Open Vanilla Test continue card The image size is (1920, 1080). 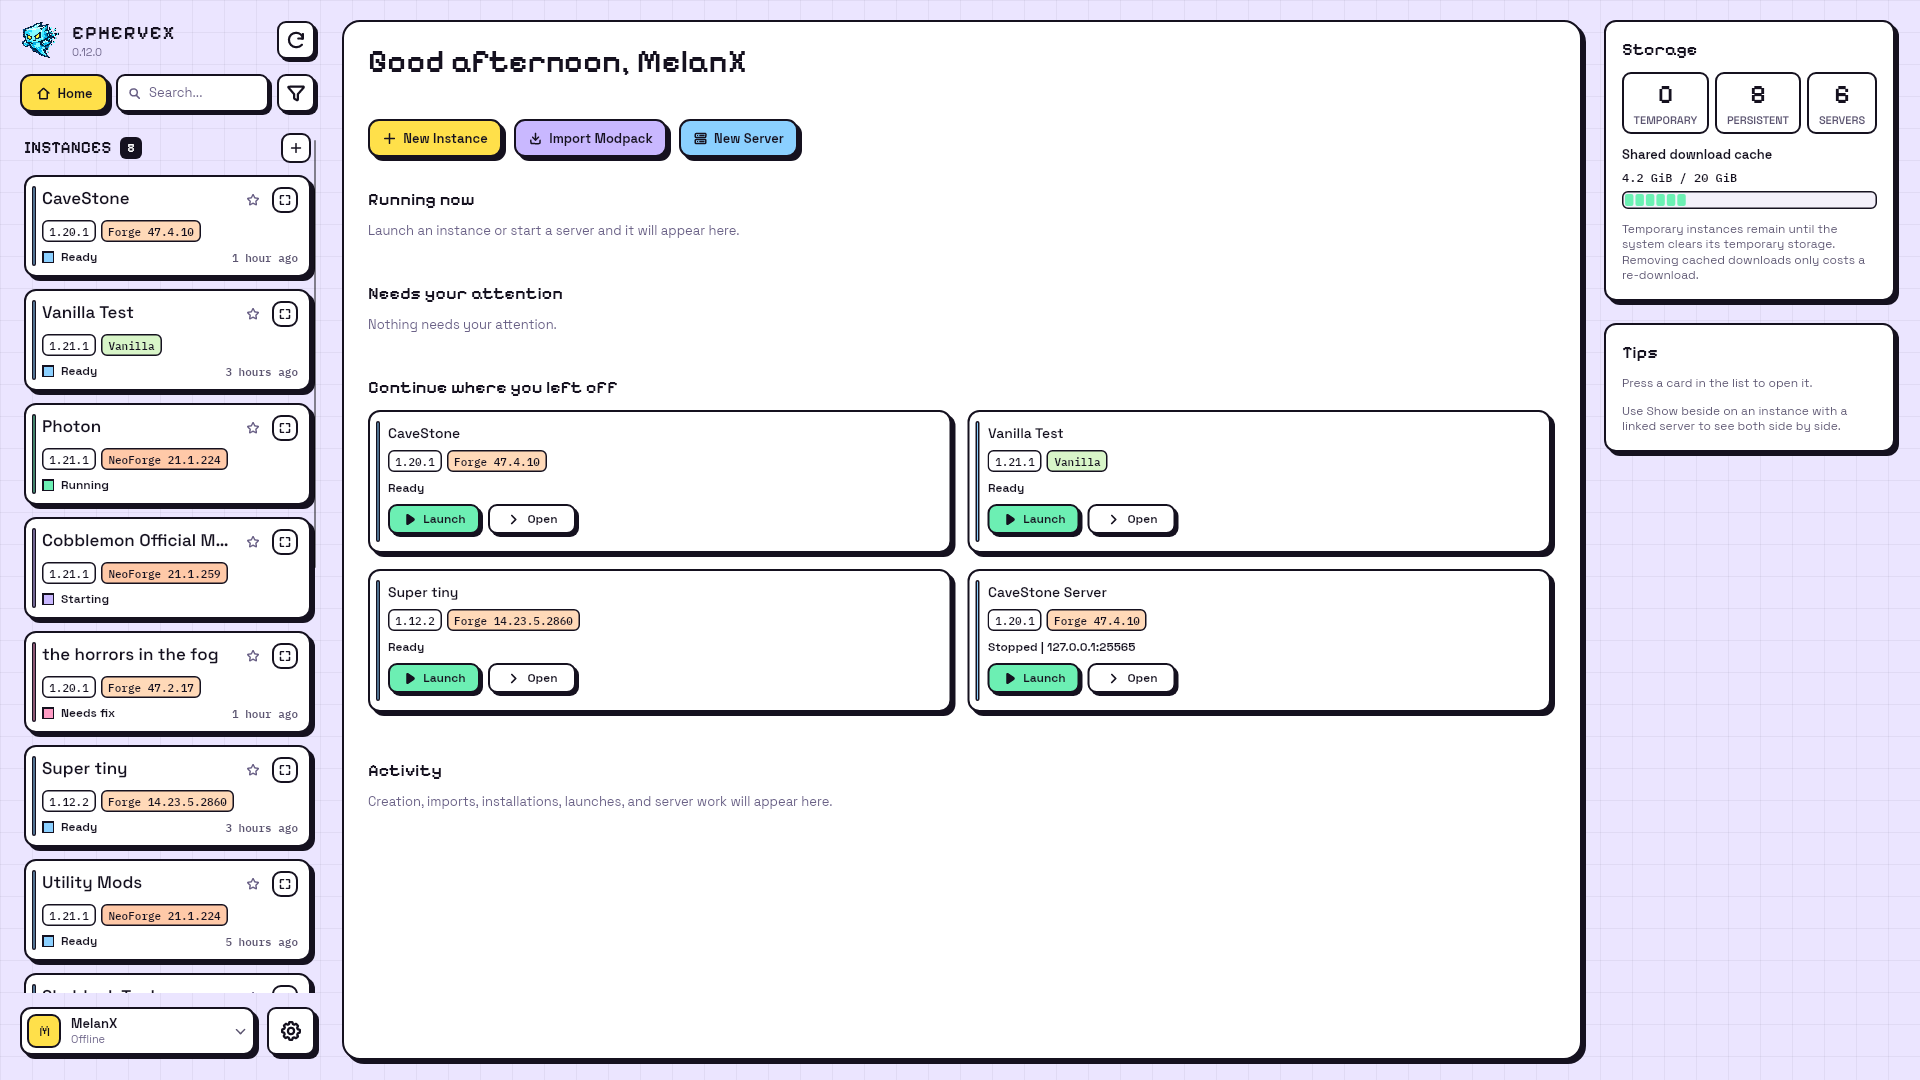tap(1132, 519)
